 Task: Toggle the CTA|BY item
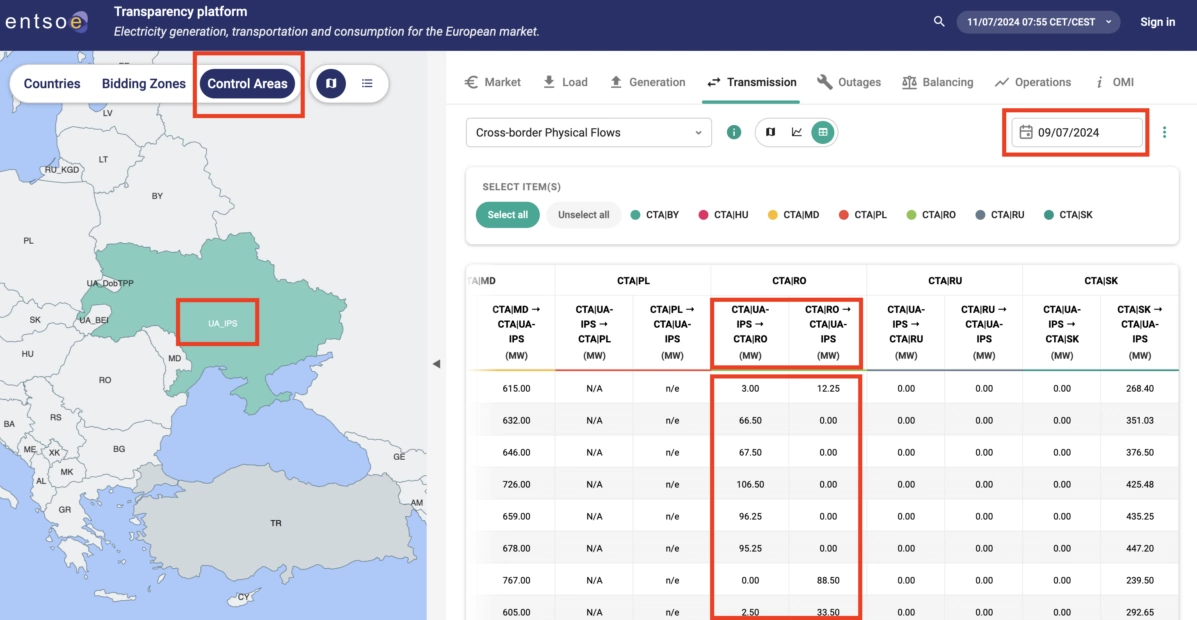coord(655,215)
